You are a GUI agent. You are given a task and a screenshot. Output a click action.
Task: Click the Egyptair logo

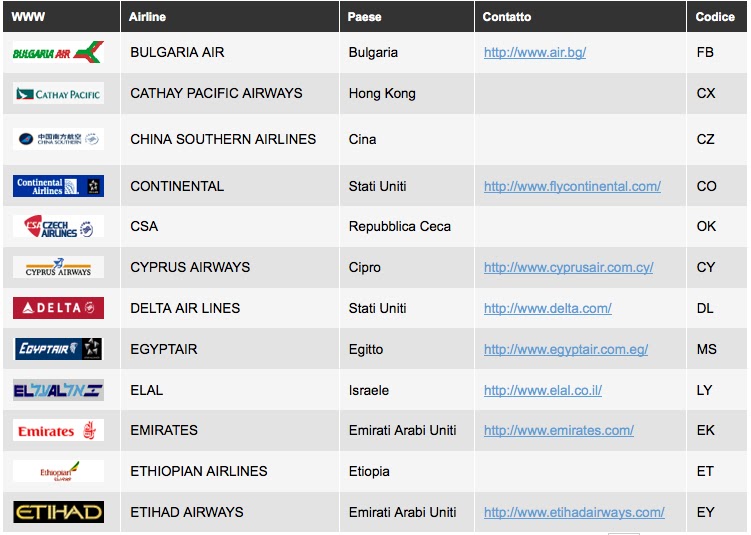tap(58, 349)
